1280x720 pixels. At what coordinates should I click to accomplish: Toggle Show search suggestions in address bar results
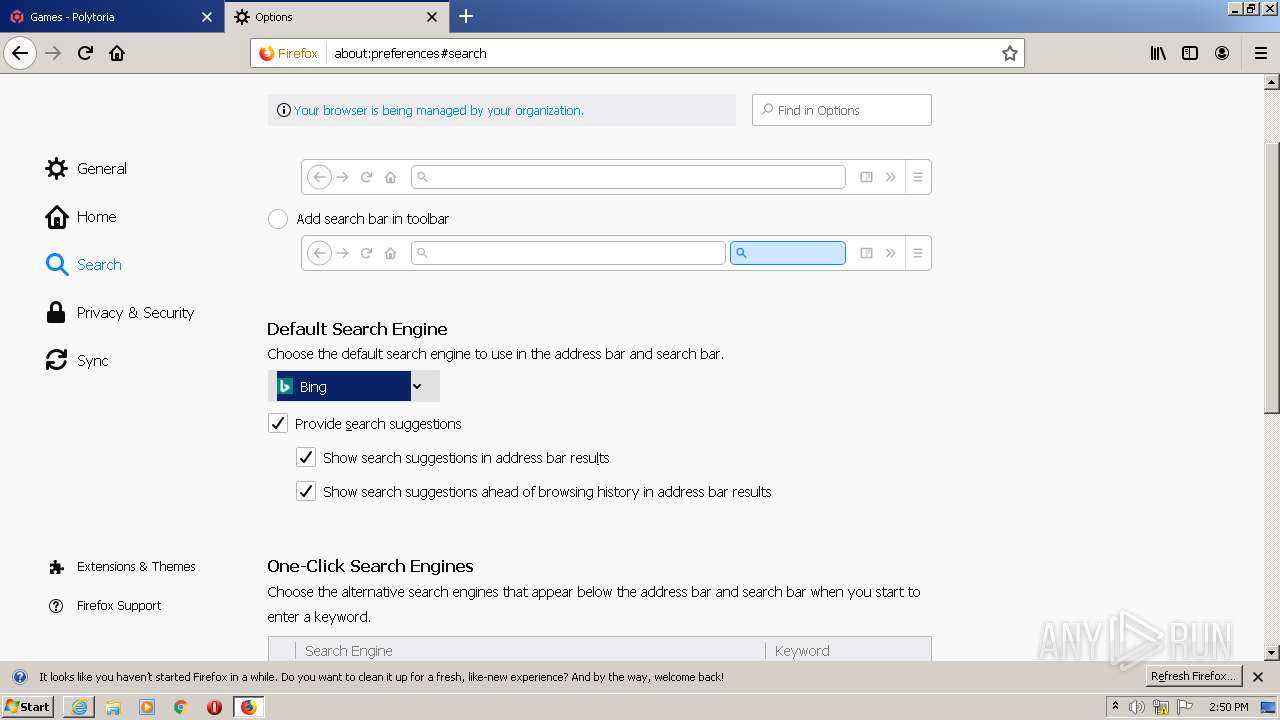pos(306,457)
